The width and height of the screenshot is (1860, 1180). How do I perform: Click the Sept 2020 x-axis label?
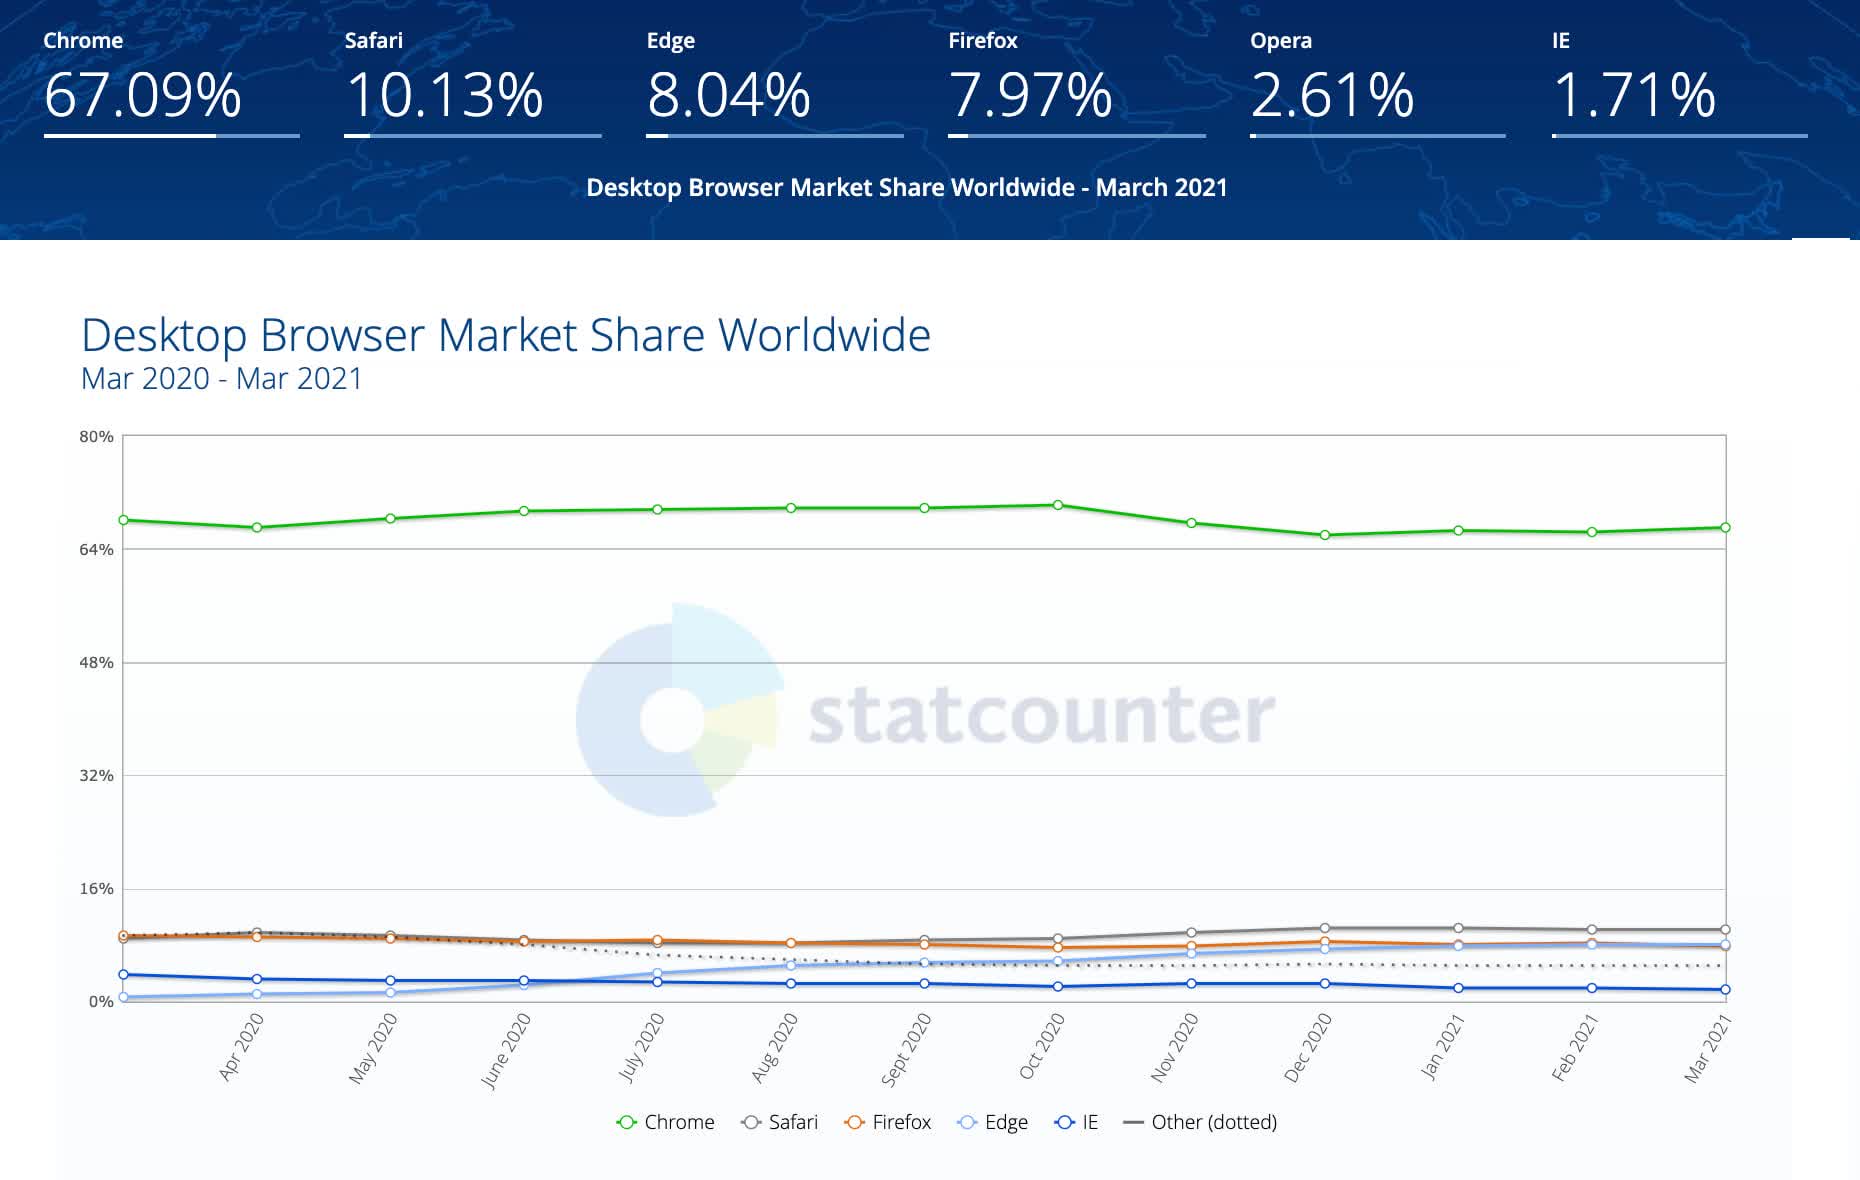point(906,1048)
